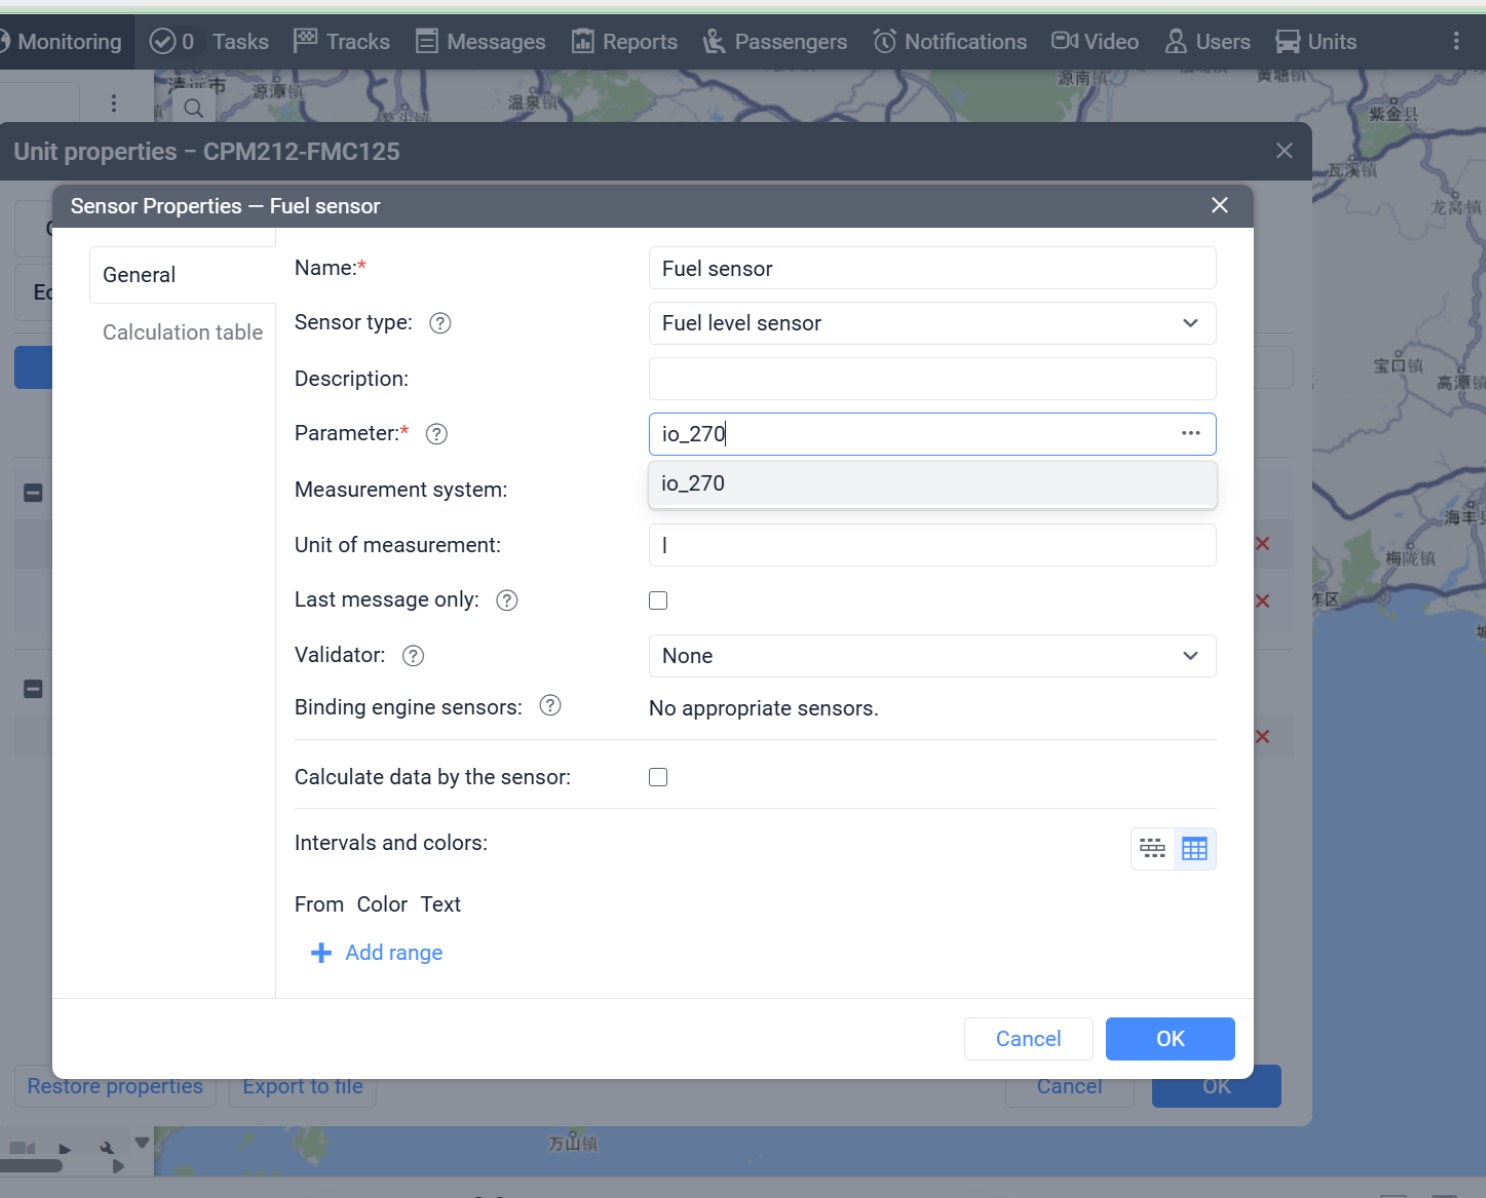The height and width of the screenshot is (1198, 1486).
Task: Switch intervals to scale view icon
Action: 1152,849
